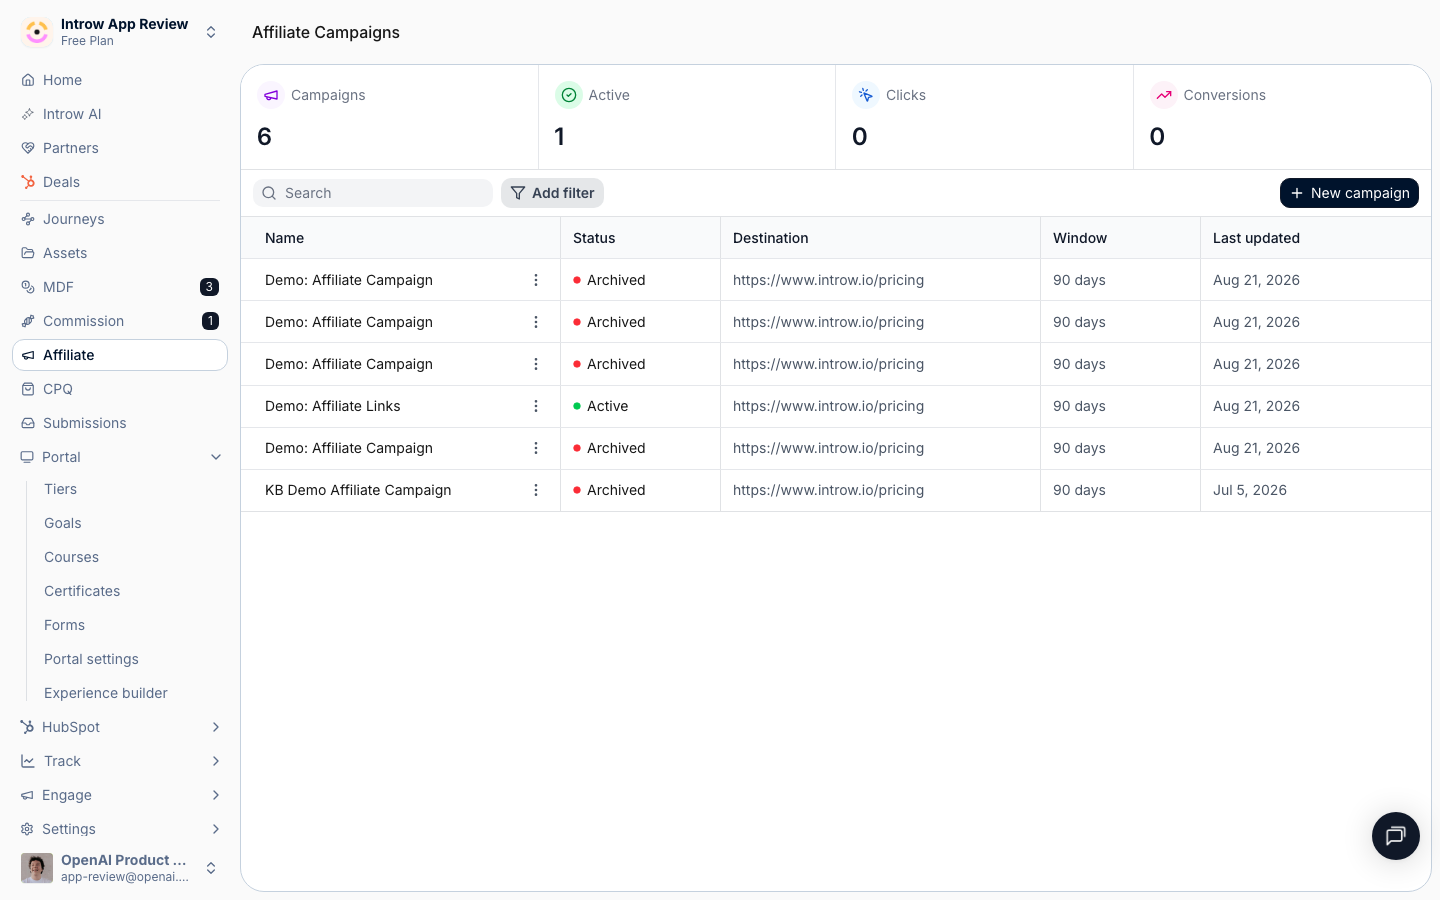The width and height of the screenshot is (1440, 900).
Task: Click destination URL in KB Demo Affiliate Campaign row
Action: coord(828,490)
